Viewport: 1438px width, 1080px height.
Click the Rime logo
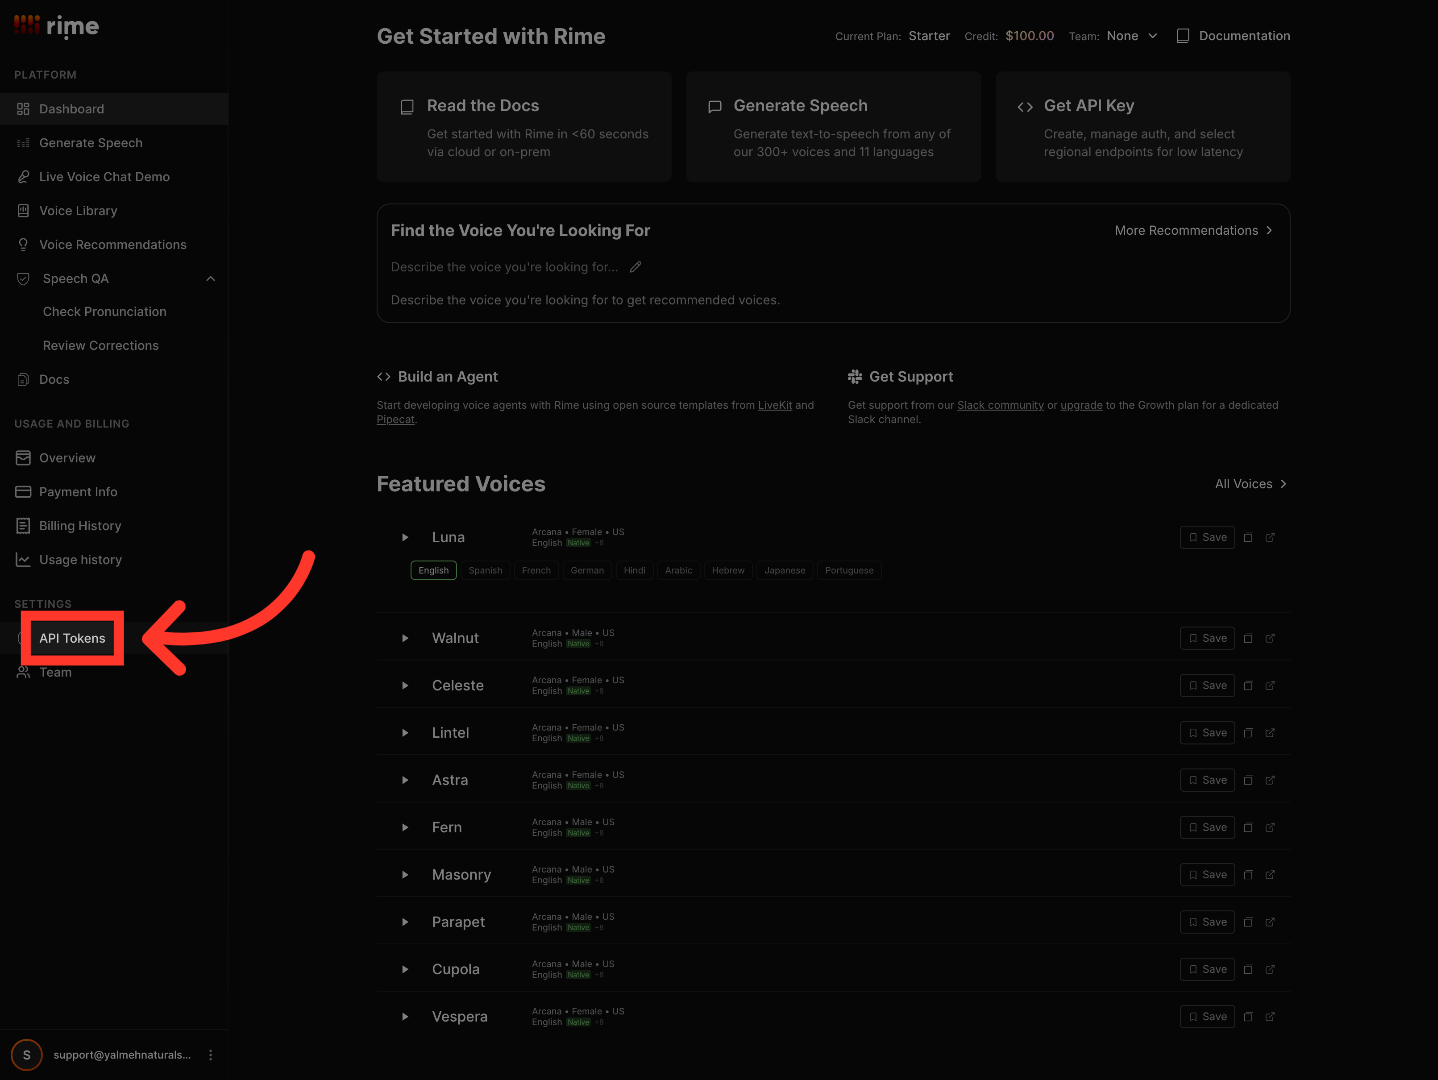[57, 26]
